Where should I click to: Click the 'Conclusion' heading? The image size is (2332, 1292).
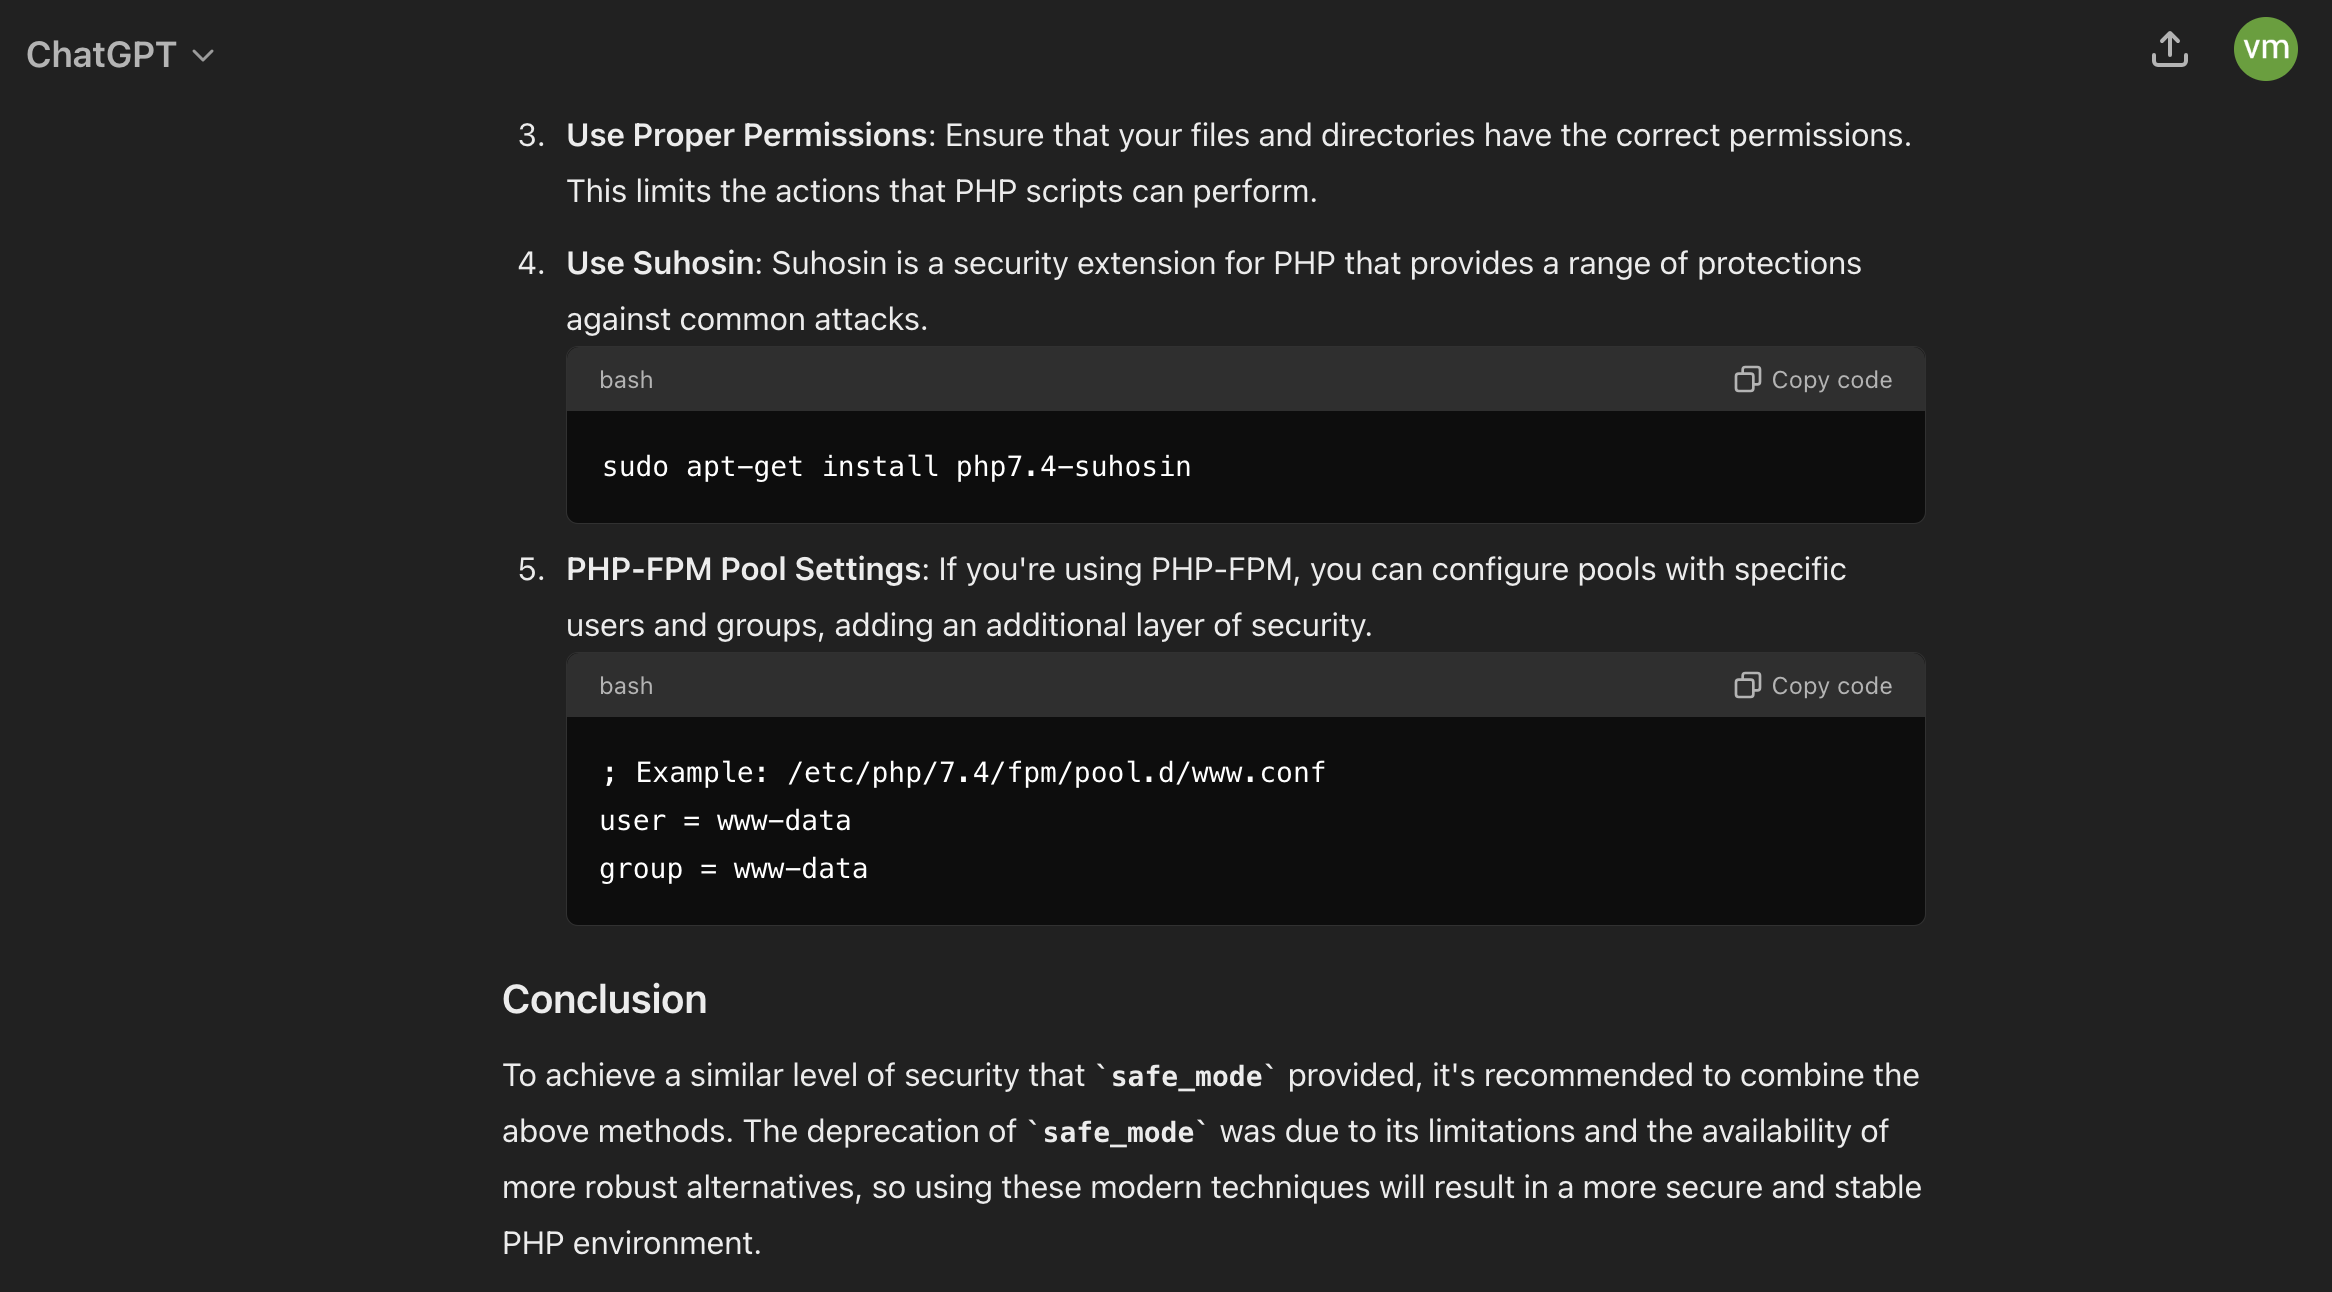[604, 999]
